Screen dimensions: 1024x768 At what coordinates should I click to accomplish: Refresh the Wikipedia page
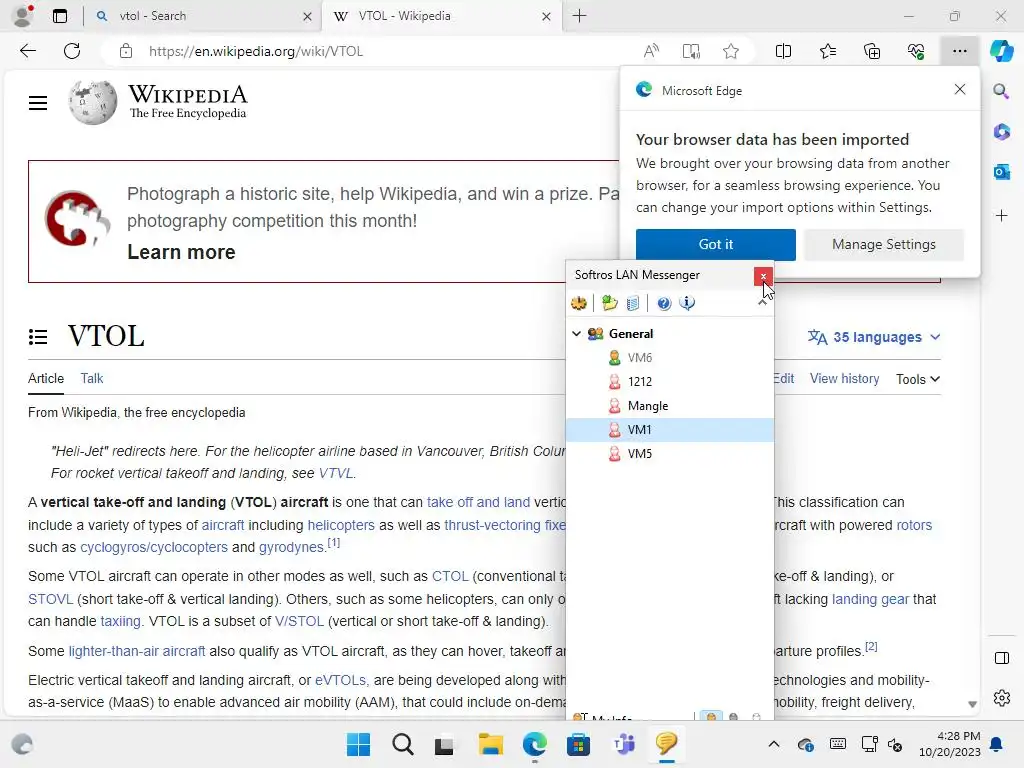pyautogui.click(x=72, y=51)
